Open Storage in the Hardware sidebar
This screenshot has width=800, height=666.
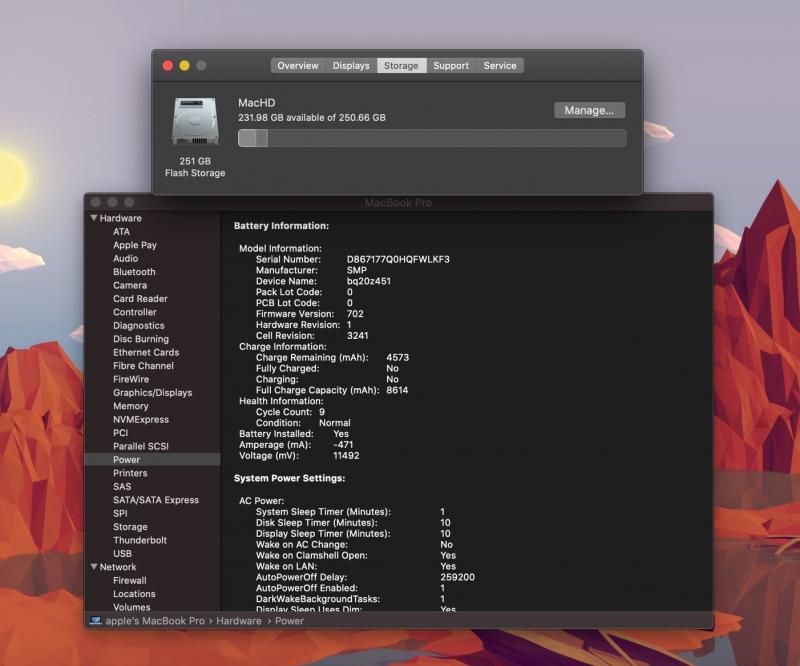point(130,527)
